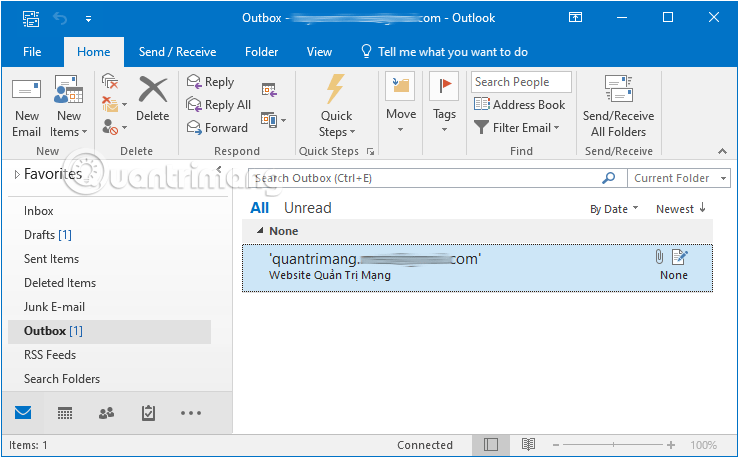This screenshot has width=738, height=458.
Task: Switch to Calendar view icon
Action: click(x=64, y=413)
